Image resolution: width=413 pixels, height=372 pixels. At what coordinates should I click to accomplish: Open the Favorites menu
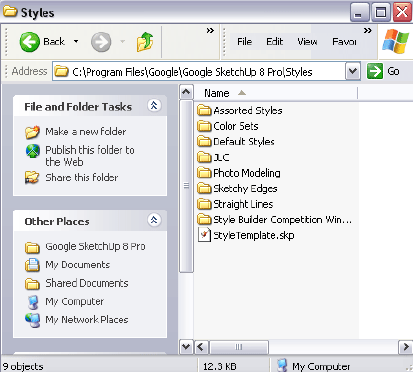click(x=344, y=42)
